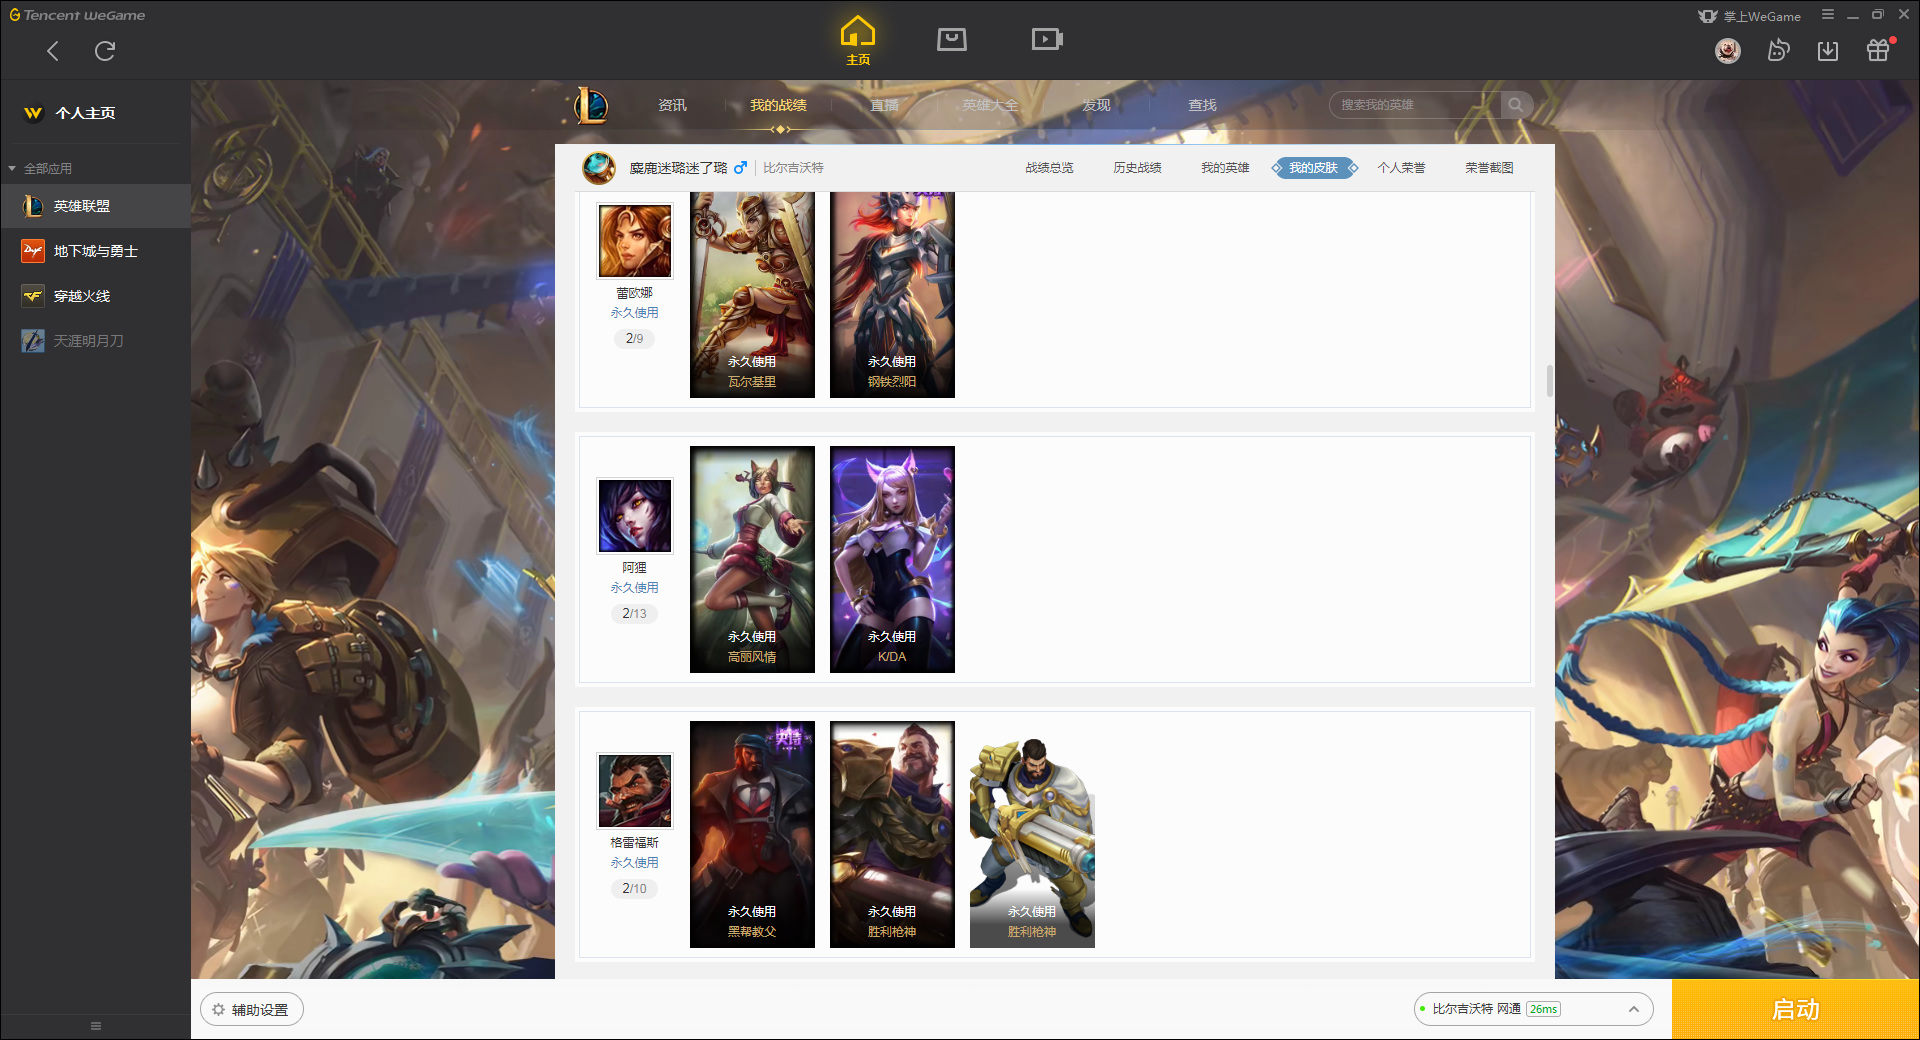
Task: Click the Tencent WeGame logo
Action: (x=77, y=15)
